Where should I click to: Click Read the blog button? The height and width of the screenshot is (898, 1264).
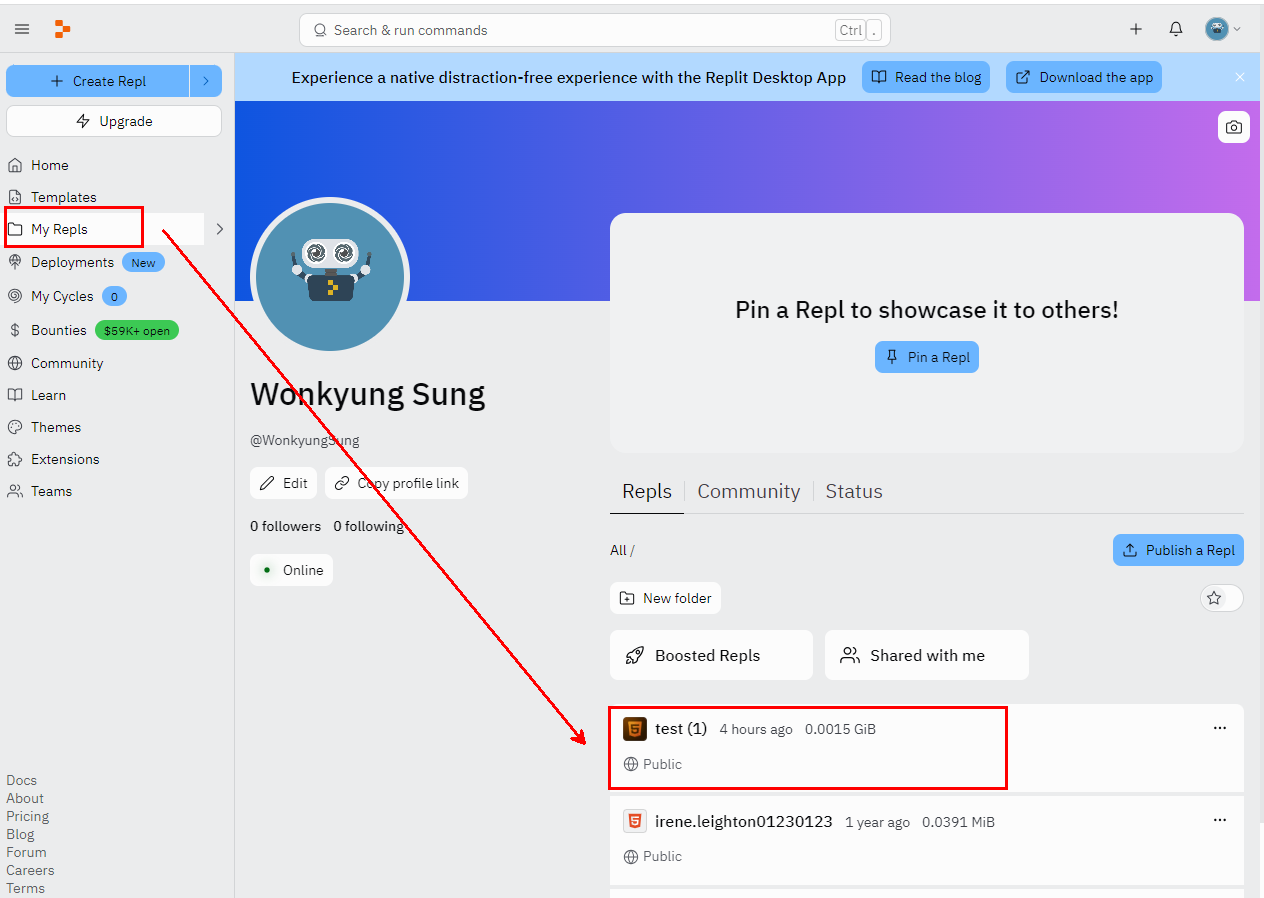926,77
